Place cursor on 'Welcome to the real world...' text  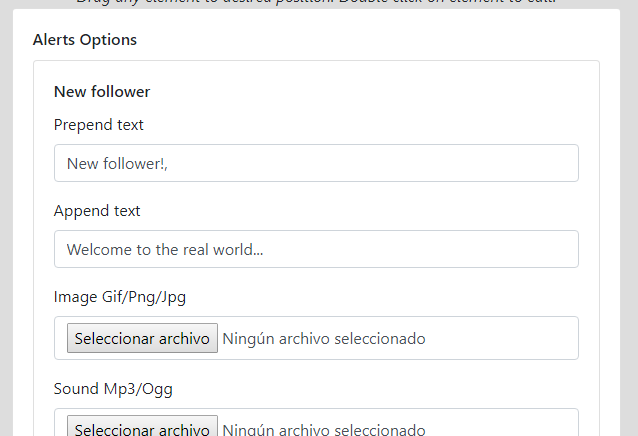tap(165, 249)
